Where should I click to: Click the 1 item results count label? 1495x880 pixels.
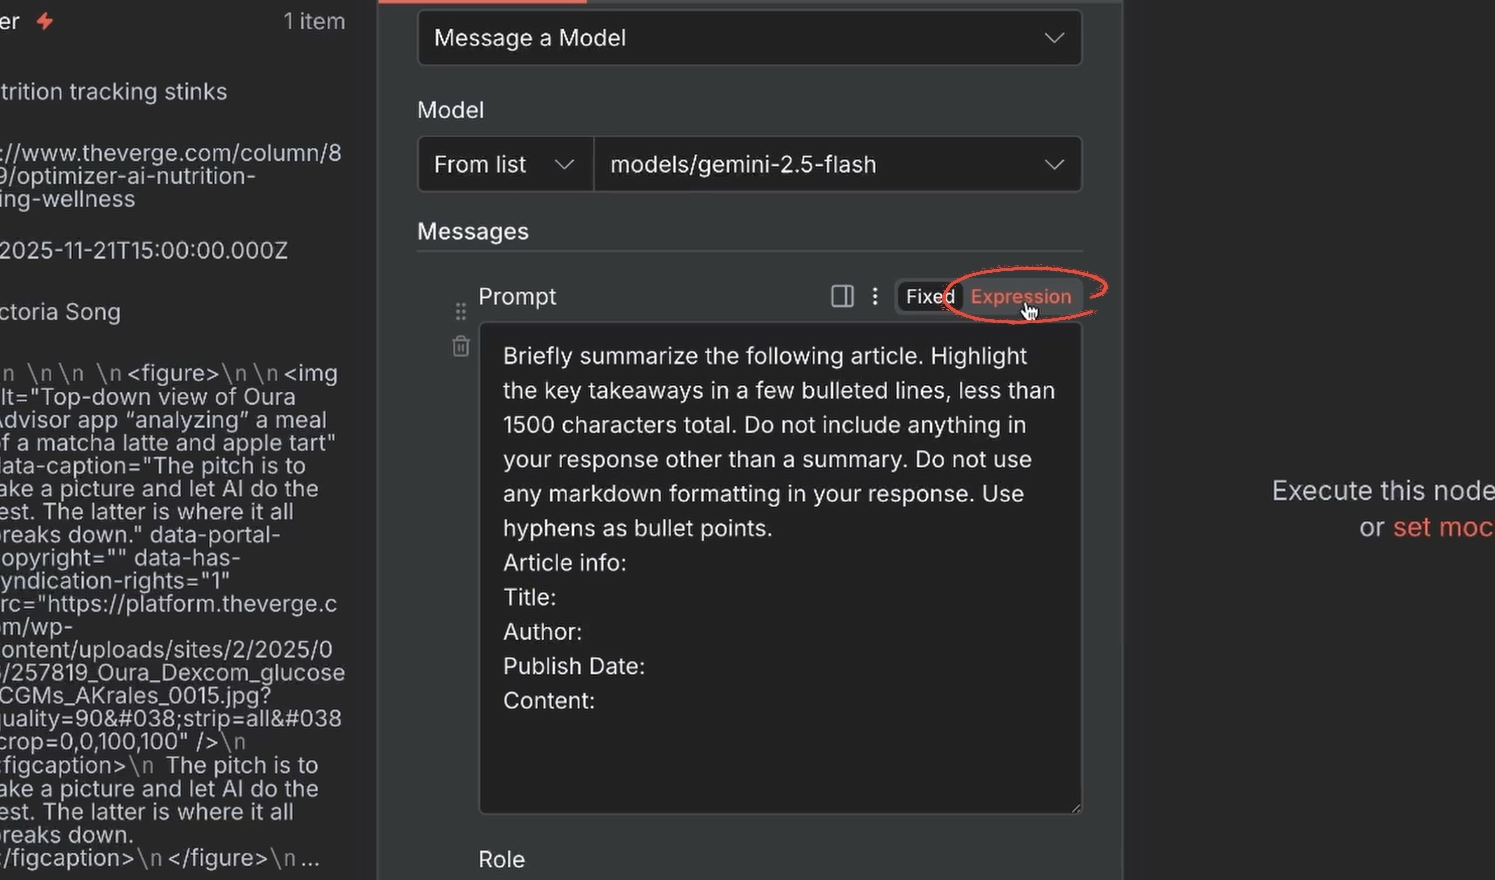point(313,20)
